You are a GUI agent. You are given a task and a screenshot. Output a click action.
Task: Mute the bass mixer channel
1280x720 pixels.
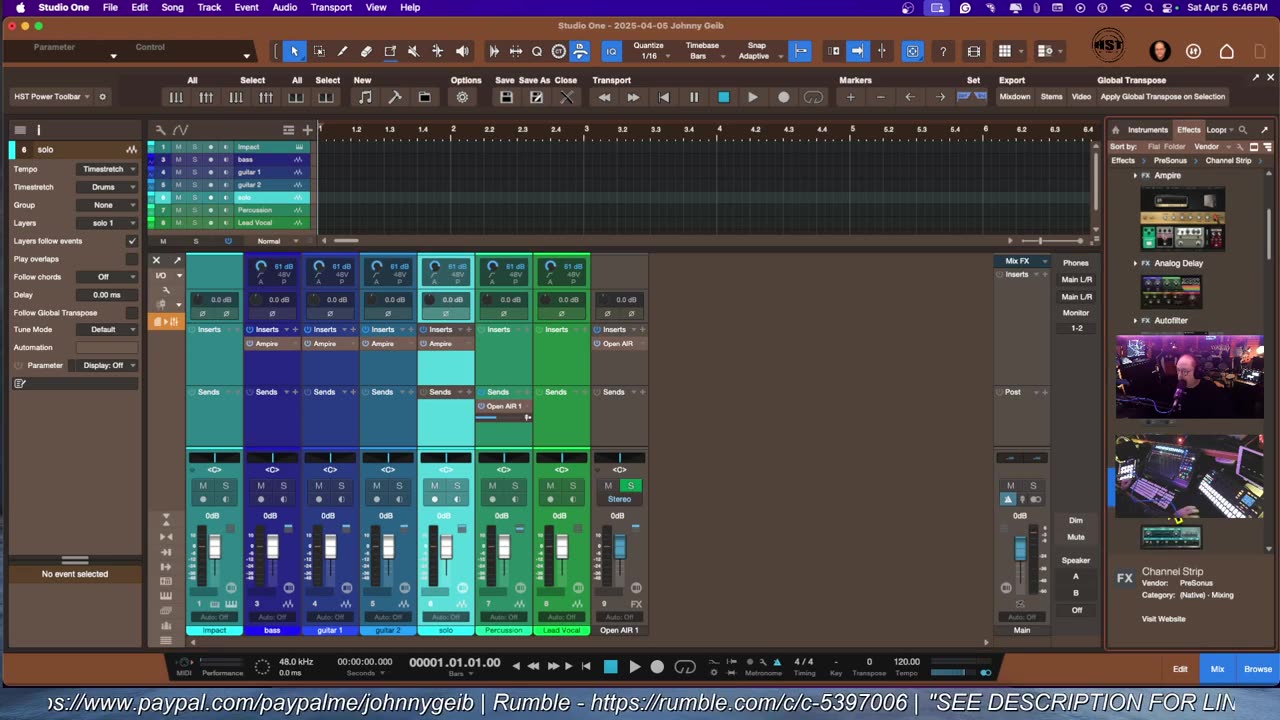click(x=261, y=486)
